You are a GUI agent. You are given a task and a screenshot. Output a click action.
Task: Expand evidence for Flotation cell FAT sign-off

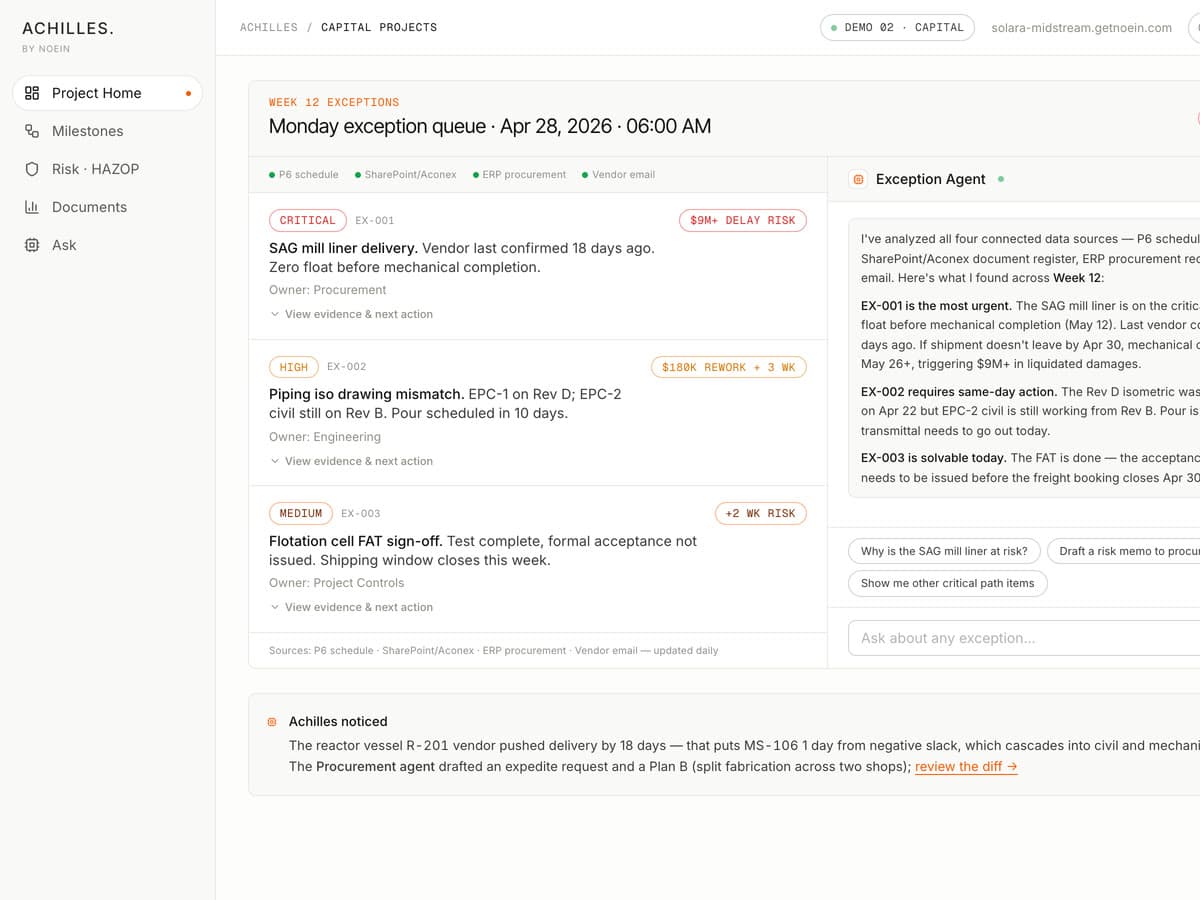351,607
